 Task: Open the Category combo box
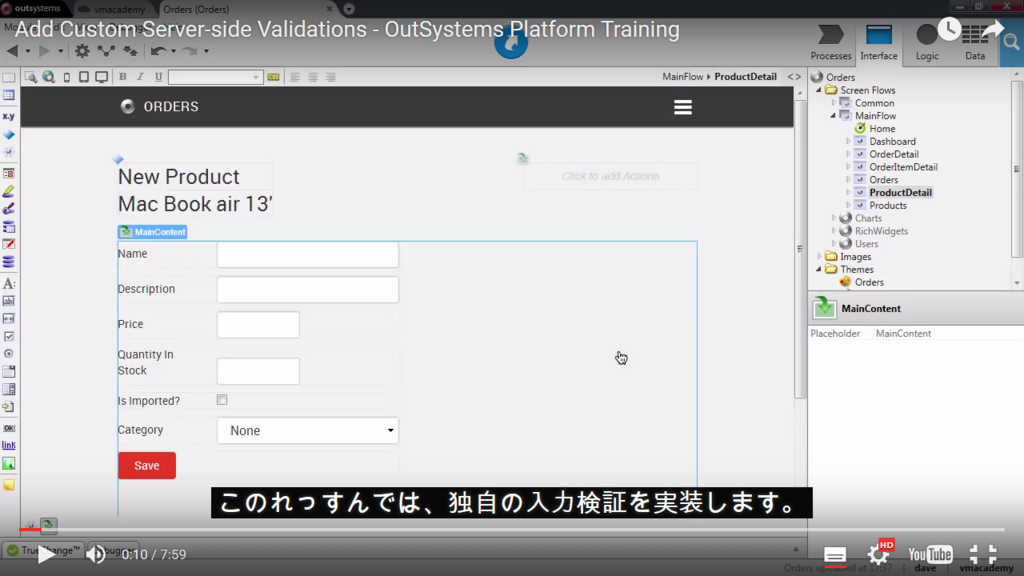coord(308,430)
